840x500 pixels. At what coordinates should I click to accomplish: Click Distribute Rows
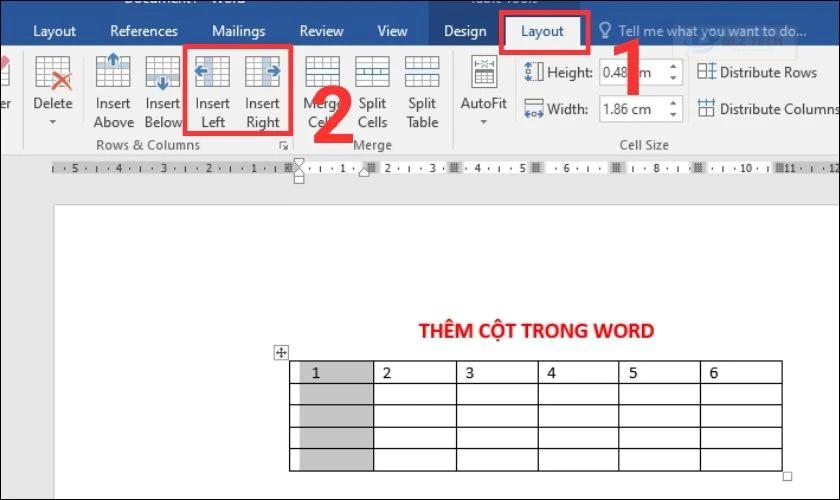point(757,72)
